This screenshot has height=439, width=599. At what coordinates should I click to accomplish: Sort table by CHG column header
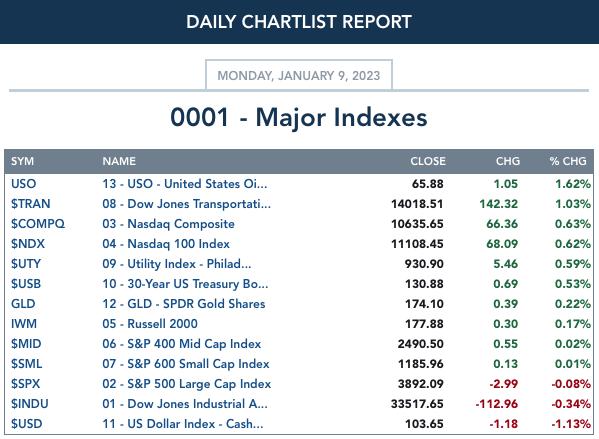pos(508,161)
